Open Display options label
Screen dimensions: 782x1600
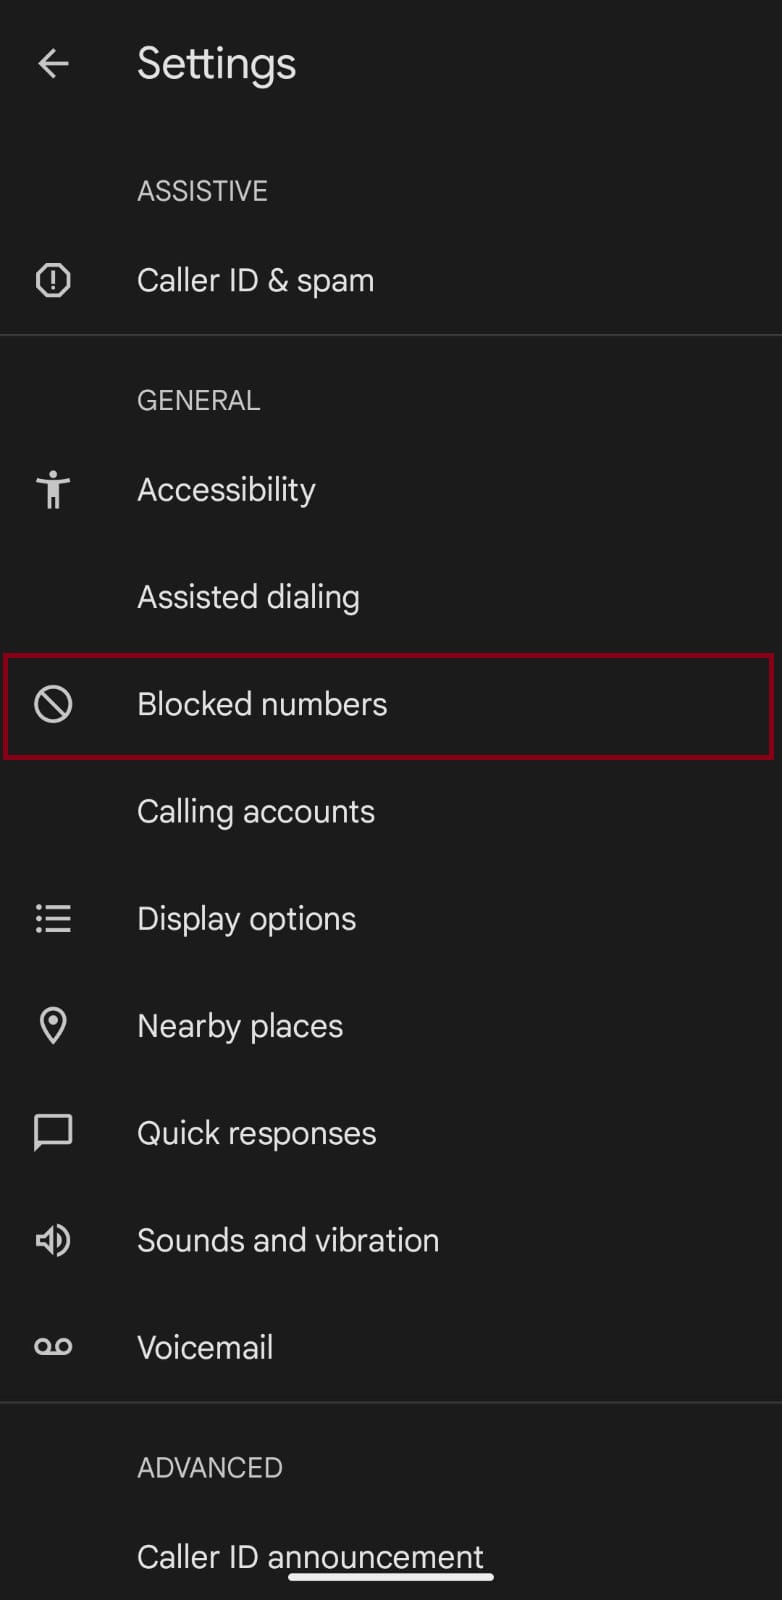point(246,918)
